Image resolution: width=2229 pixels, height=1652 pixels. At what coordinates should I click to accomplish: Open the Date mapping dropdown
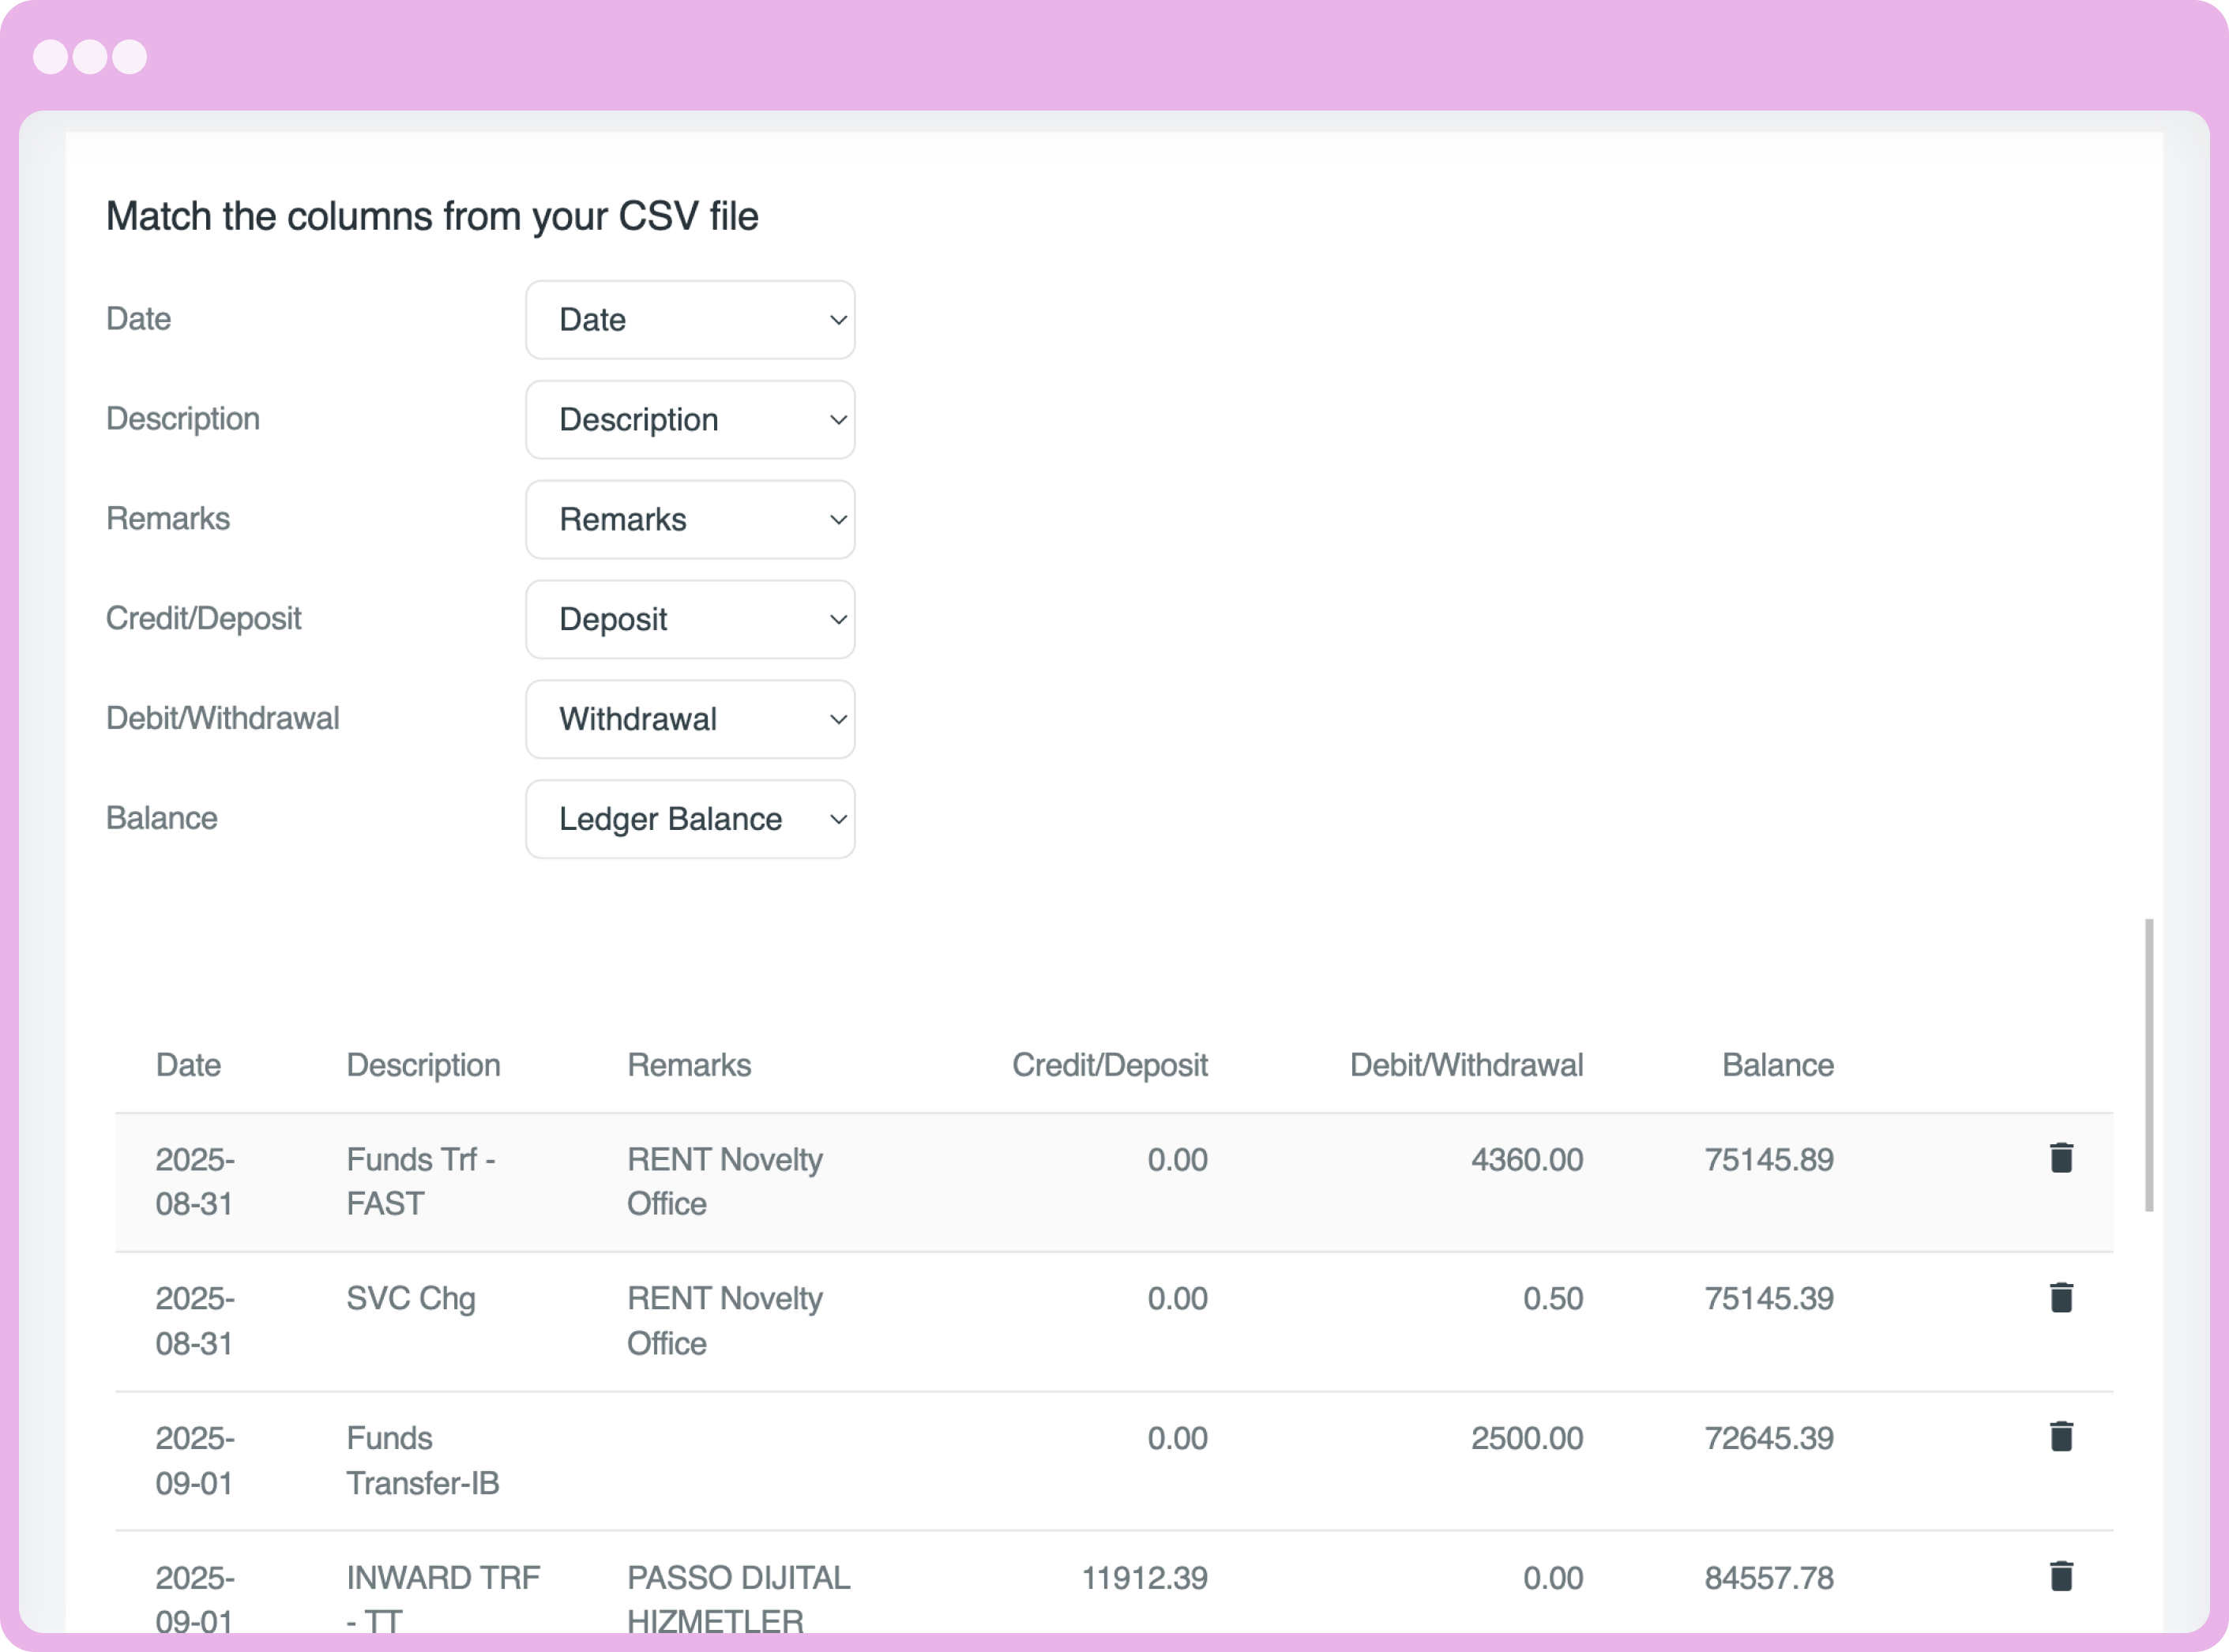[689, 320]
